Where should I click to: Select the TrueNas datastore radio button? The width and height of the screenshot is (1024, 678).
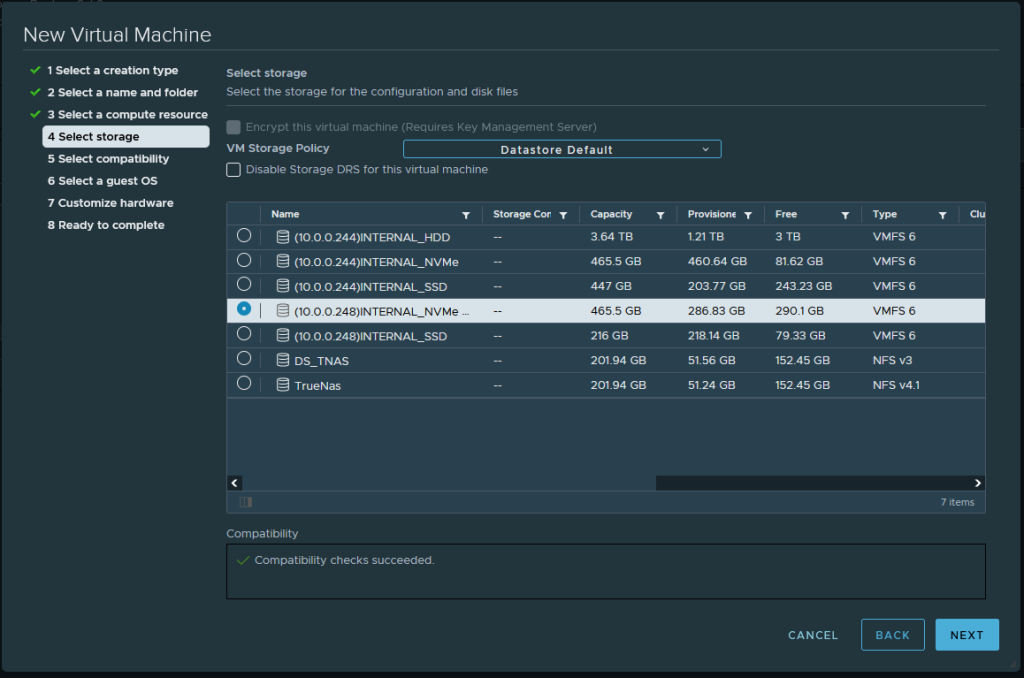(244, 384)
